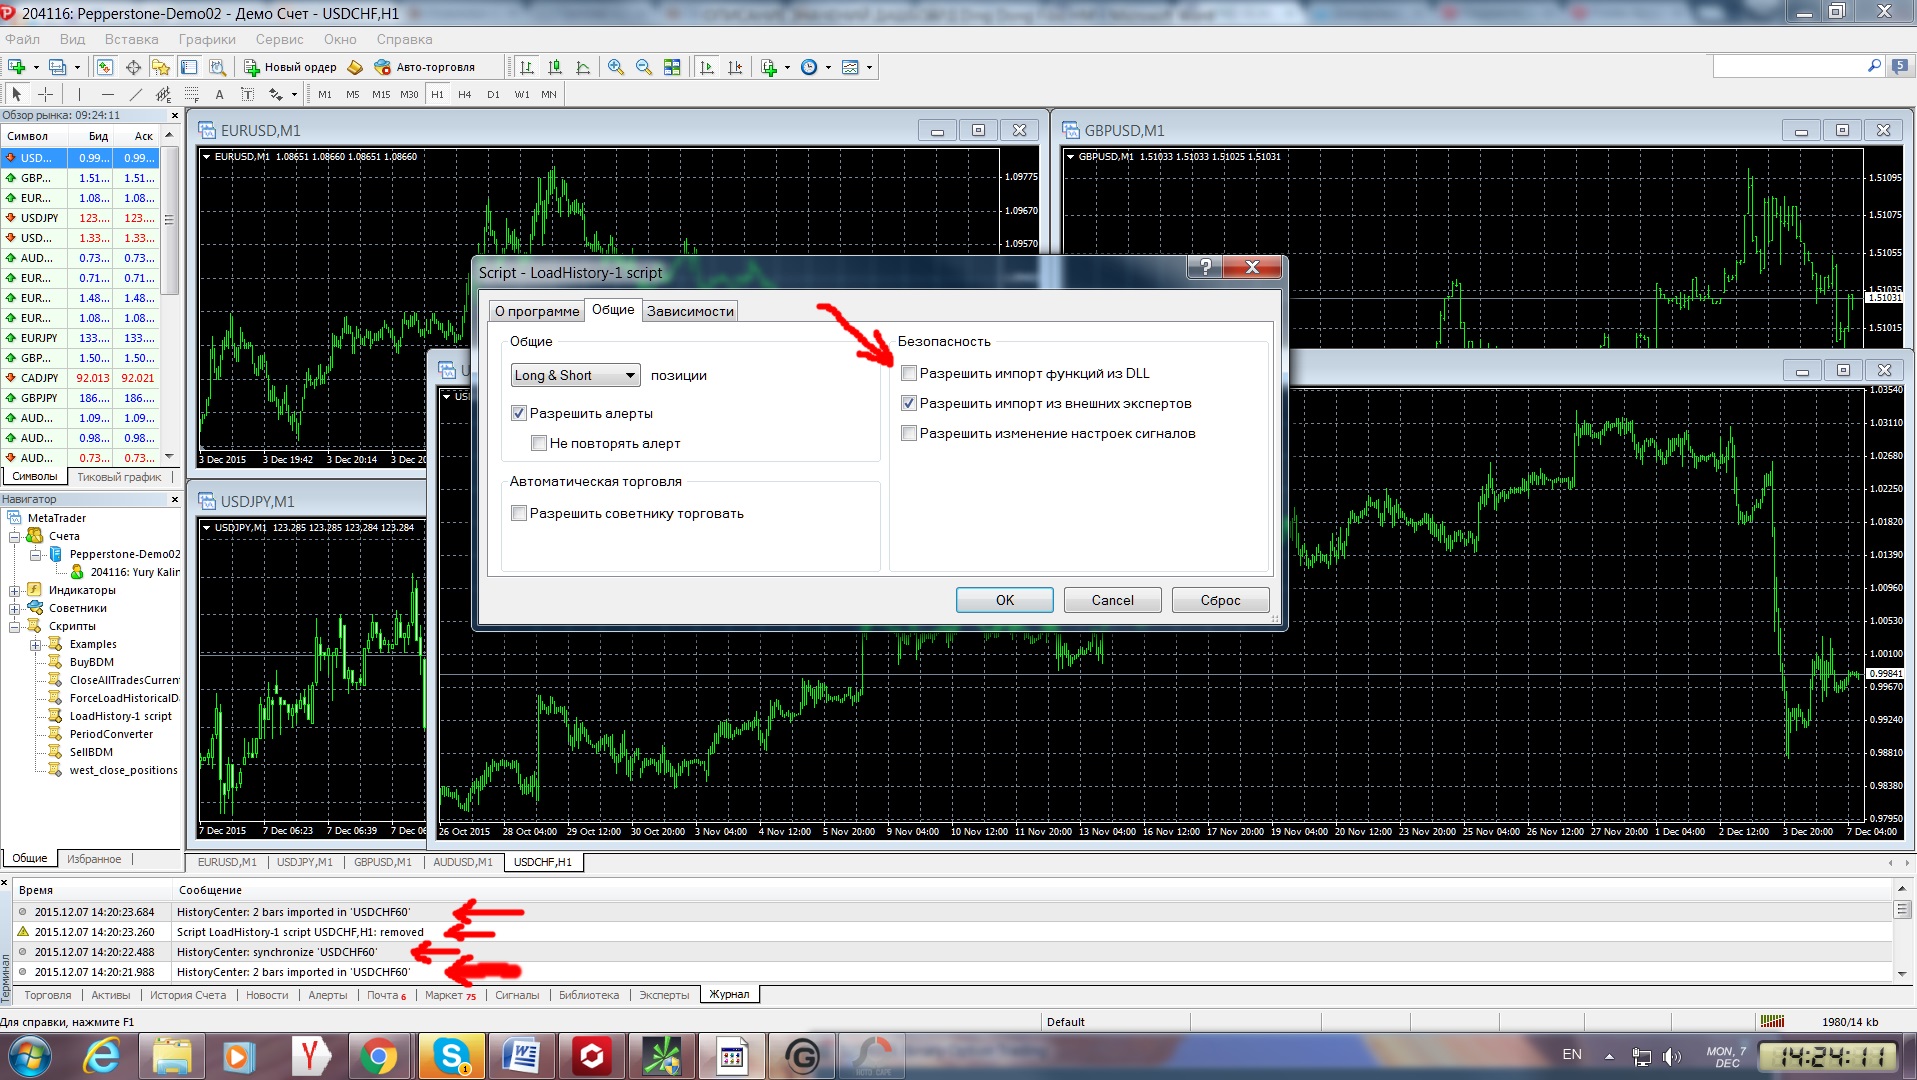The width and height of the screenshot is (1917, 1080).
Task: Collapse the Pepperstone-Demo02 account node
Action: point(35,554)
